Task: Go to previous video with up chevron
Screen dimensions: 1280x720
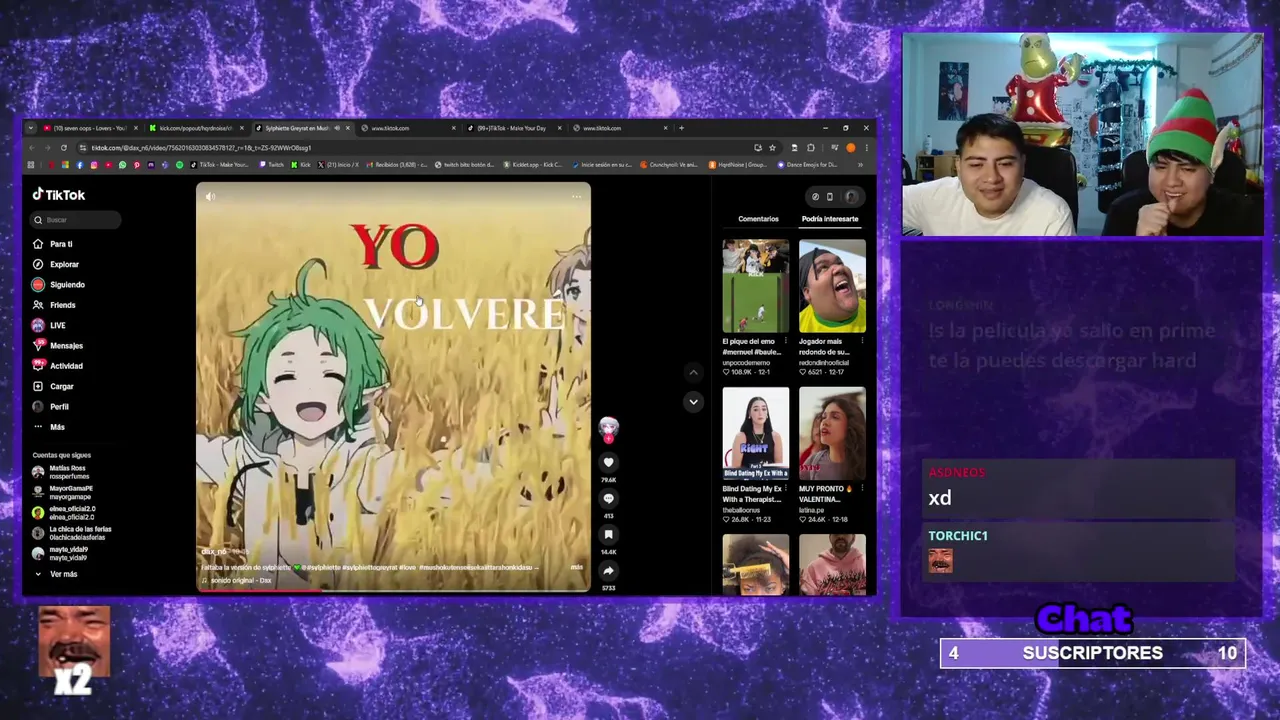Action: click(693, 372)
